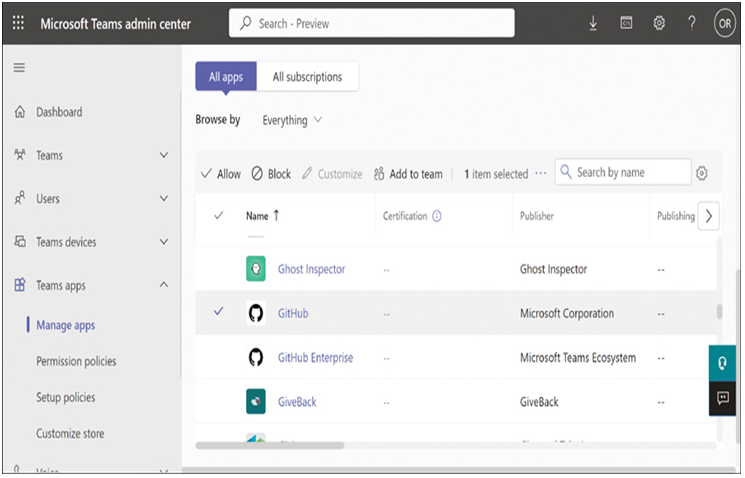Image resolution: width=745 pixels, height=478 pixels.
Task: Open the headset support icon
Action: tap(723, 363)
